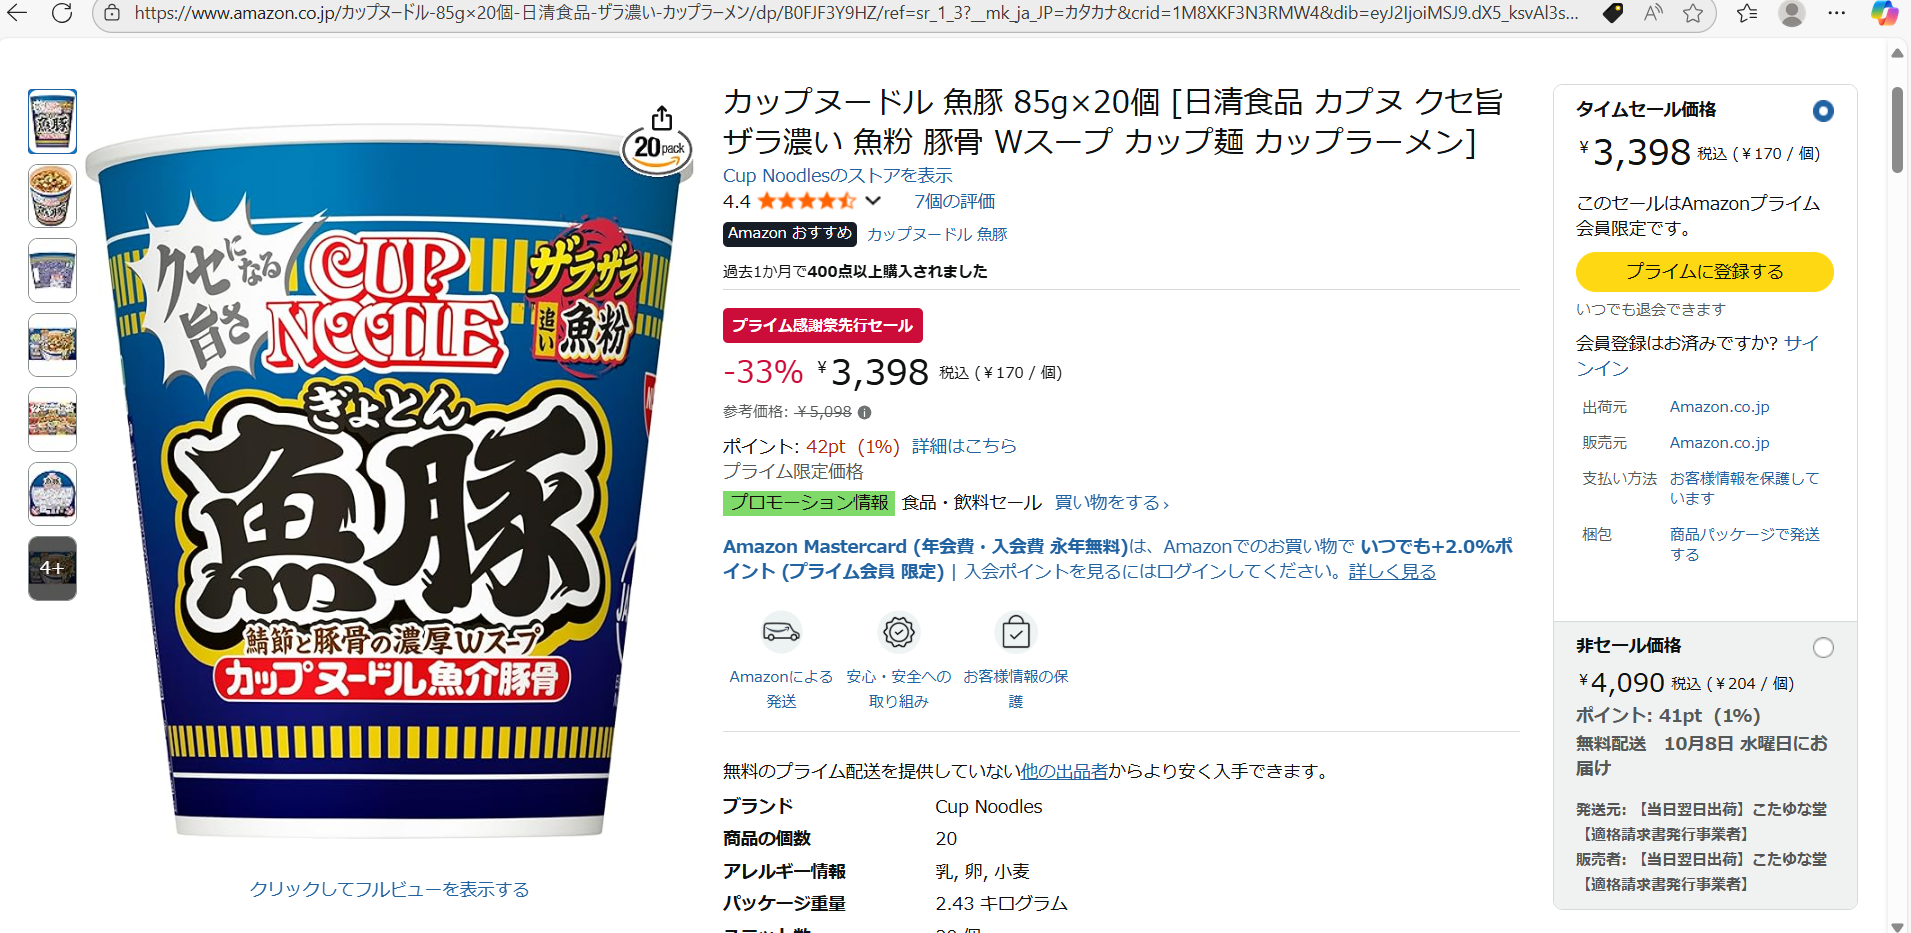
Task: Open the 買い物をする promotion link chevron
Action: coord(1165,504)
